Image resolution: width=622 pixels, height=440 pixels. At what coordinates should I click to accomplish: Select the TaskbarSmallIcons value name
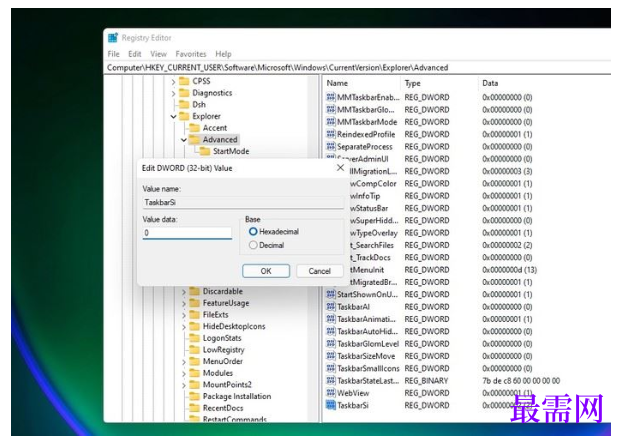click(368, 368)
